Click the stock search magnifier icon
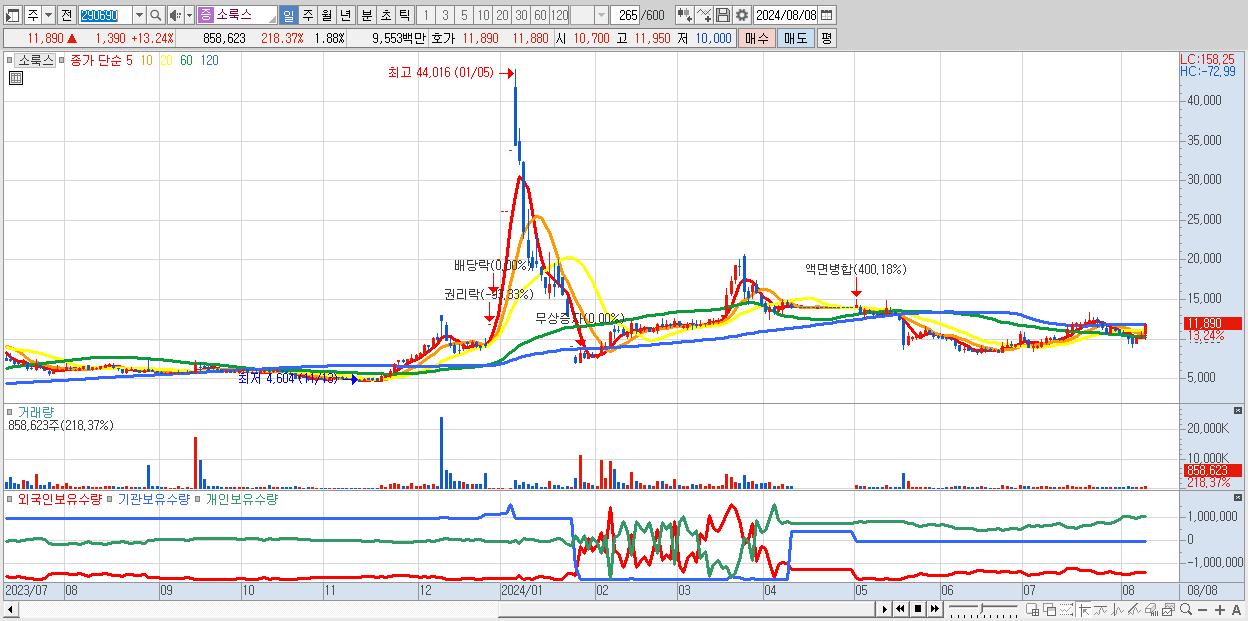Viewport: 1248px width, 621px height. pos(155,15)
